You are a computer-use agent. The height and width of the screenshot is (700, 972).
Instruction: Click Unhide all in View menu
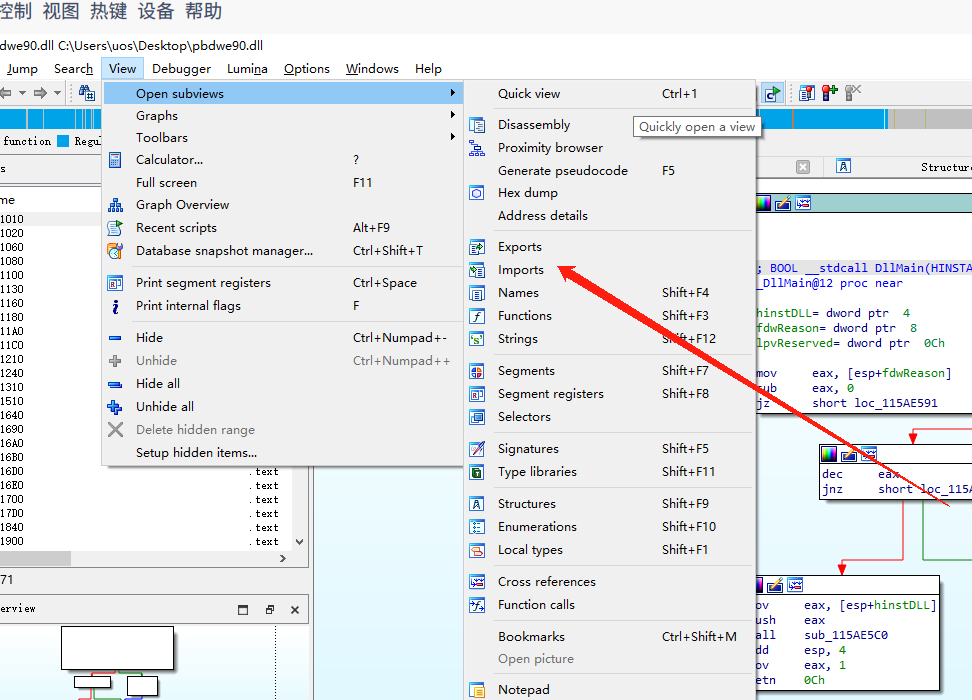(165, 407)
